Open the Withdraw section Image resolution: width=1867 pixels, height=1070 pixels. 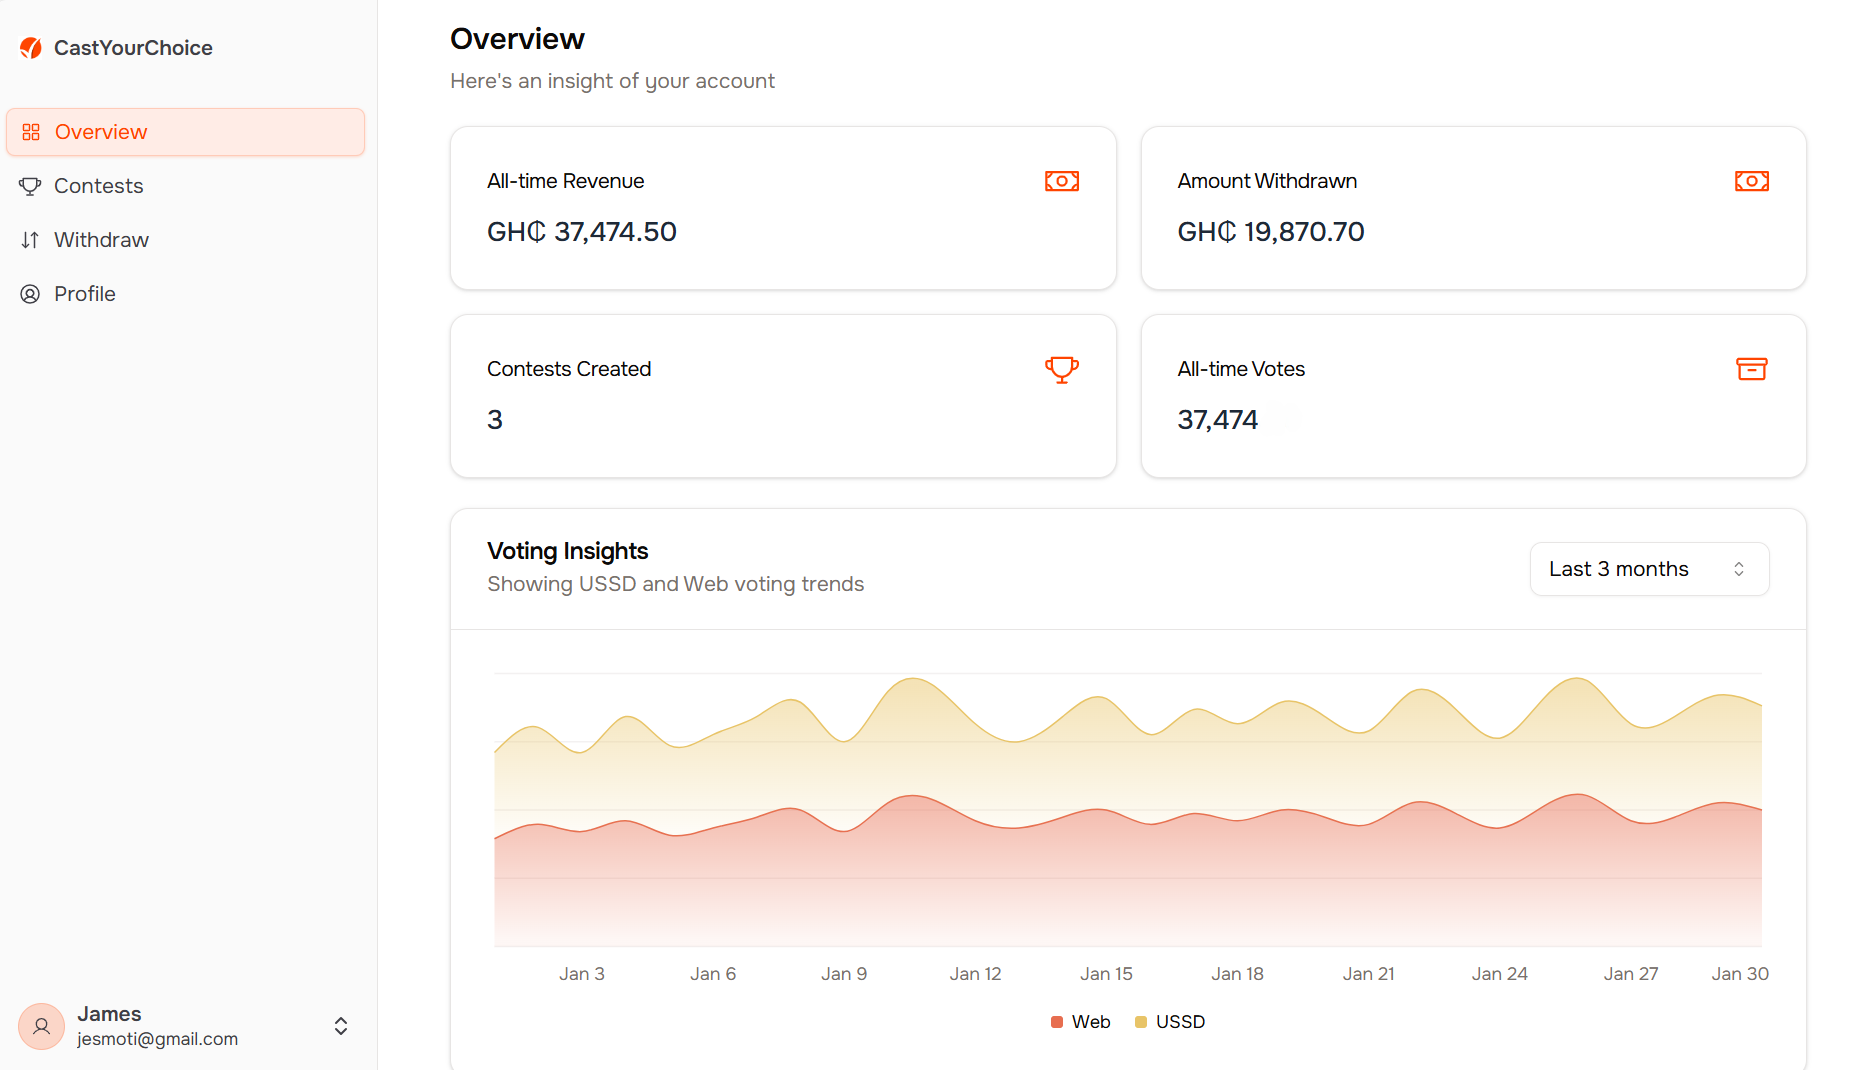[x=101, y=240]
